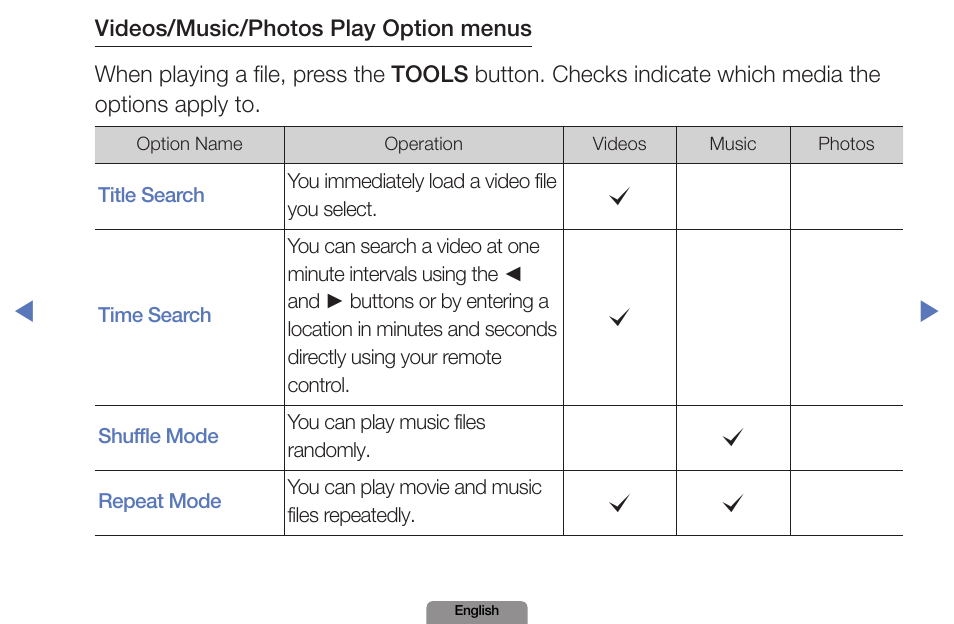Click the left triangle symbol in Time Search description
This screenshot has width=954, height=624.
point(514,274)
